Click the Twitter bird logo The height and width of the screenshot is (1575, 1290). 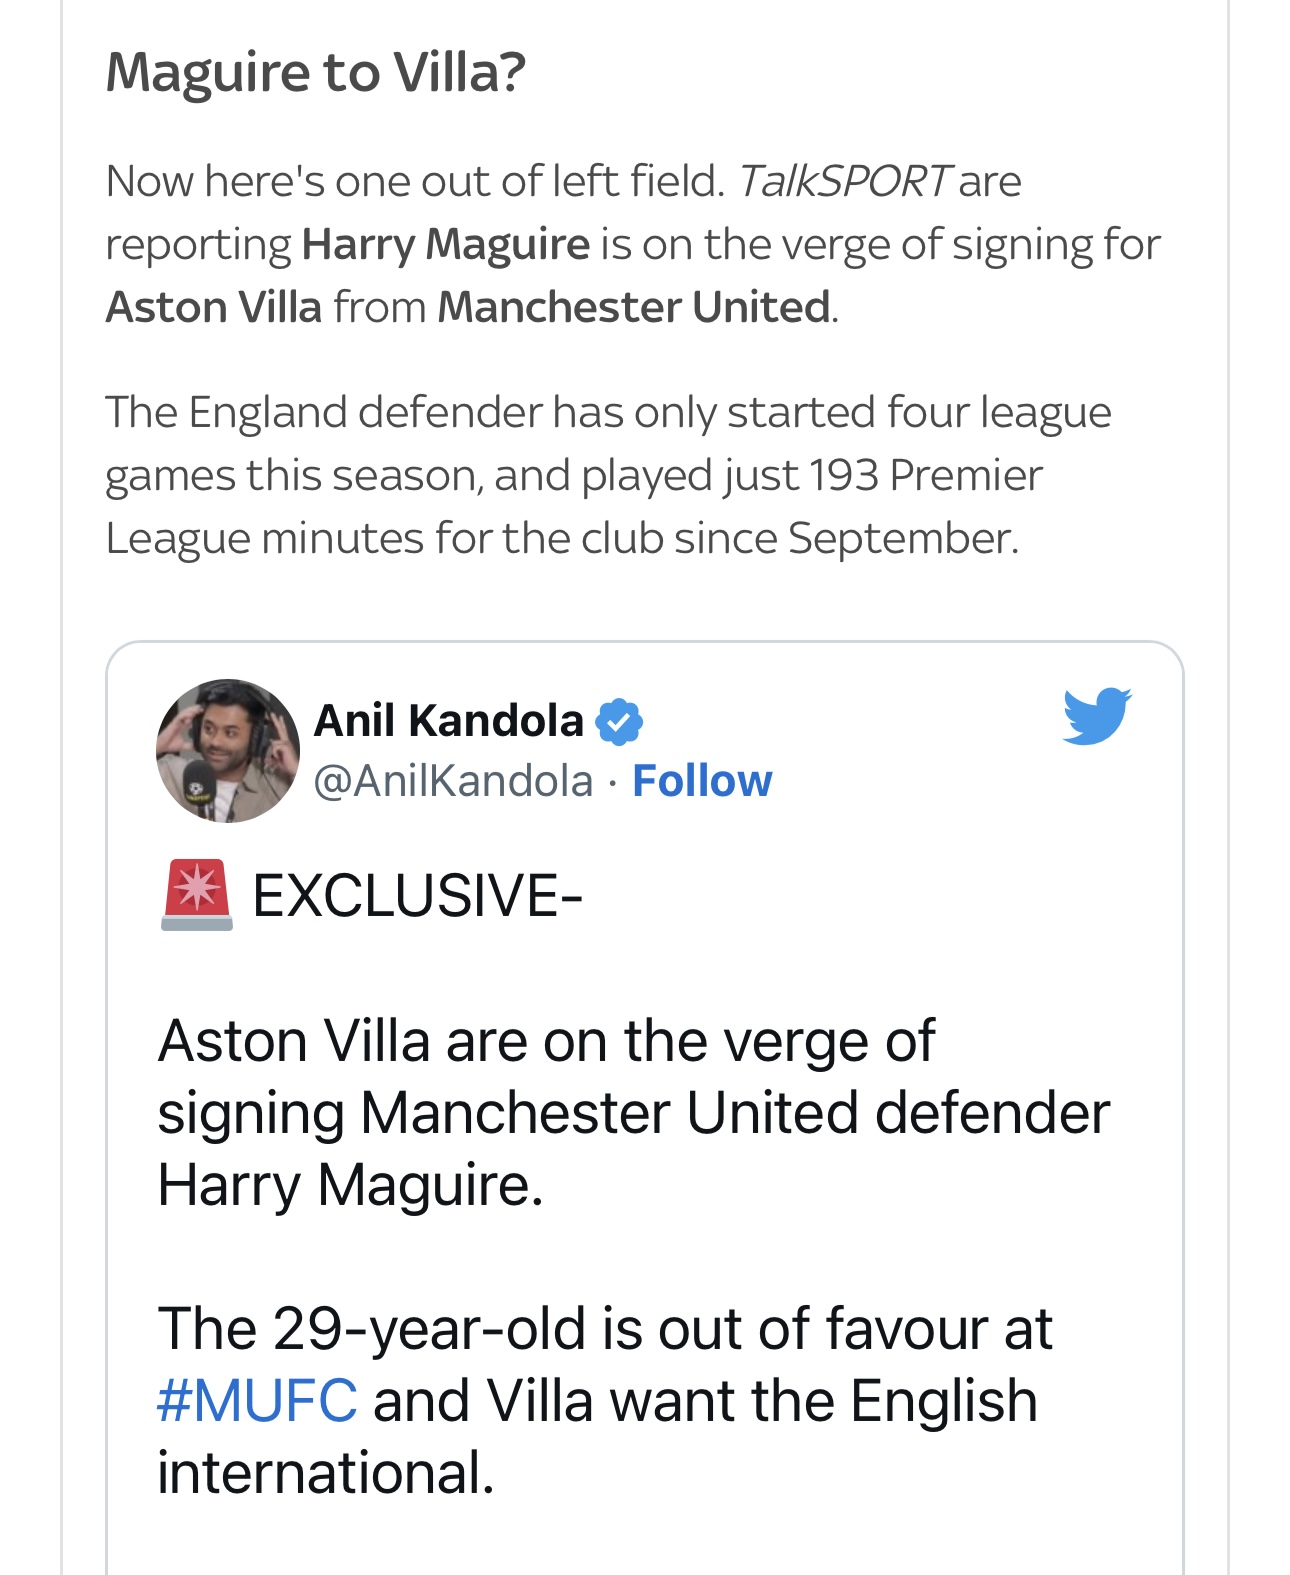pos(1096,716)
